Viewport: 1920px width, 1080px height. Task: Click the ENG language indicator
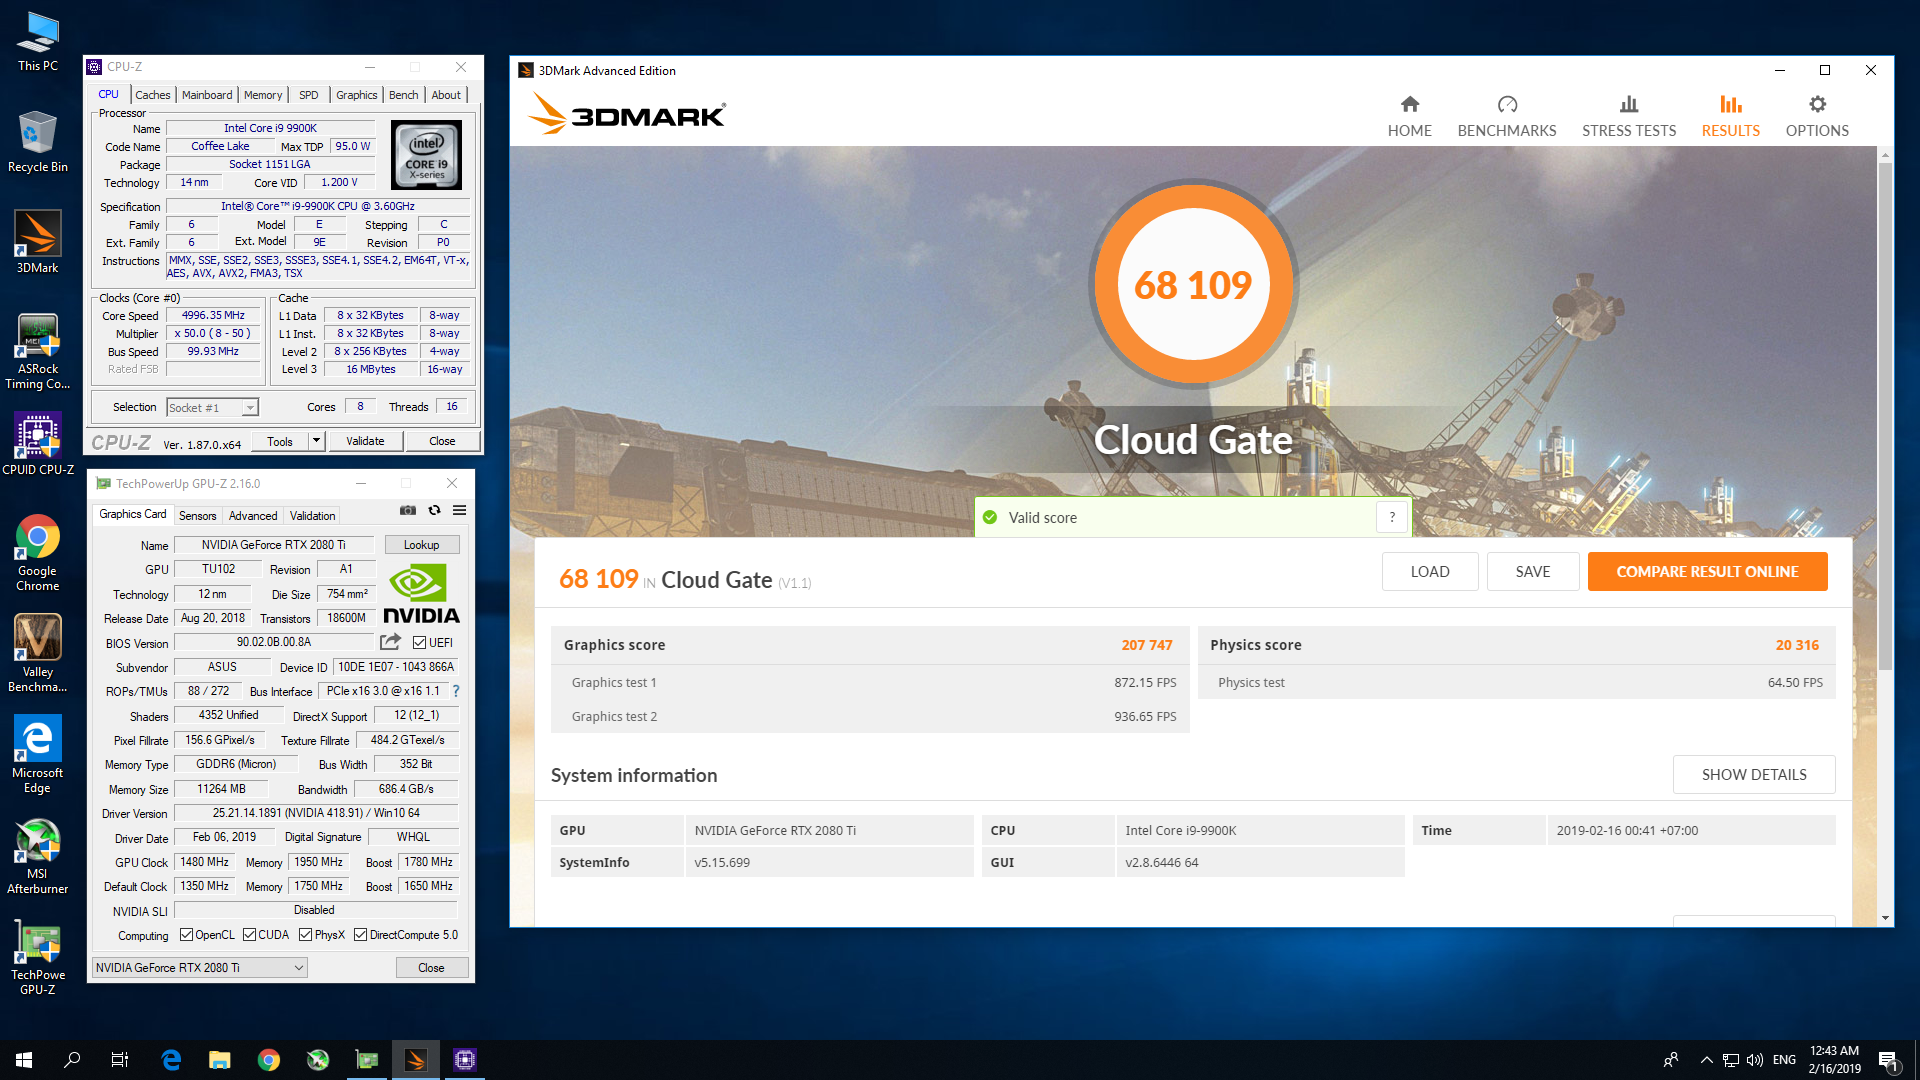coord(1784,1060)
